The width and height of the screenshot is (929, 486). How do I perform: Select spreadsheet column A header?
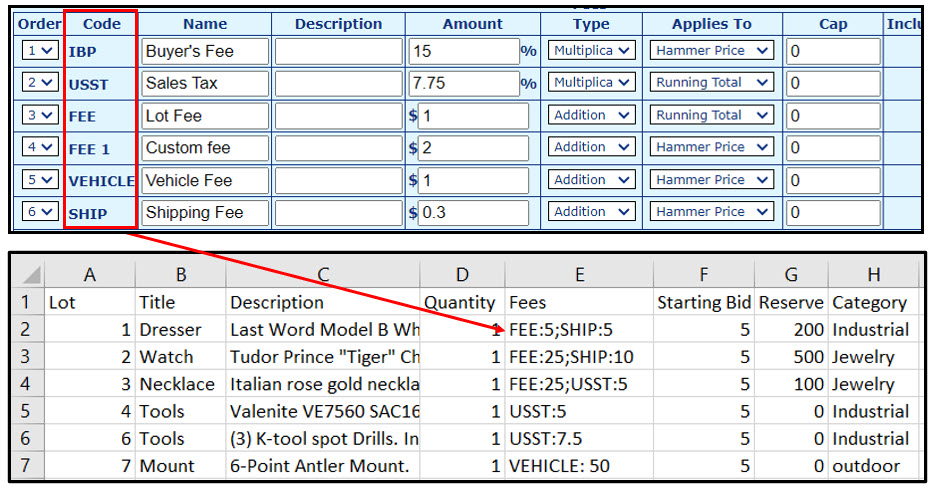(x=89, y=274)
